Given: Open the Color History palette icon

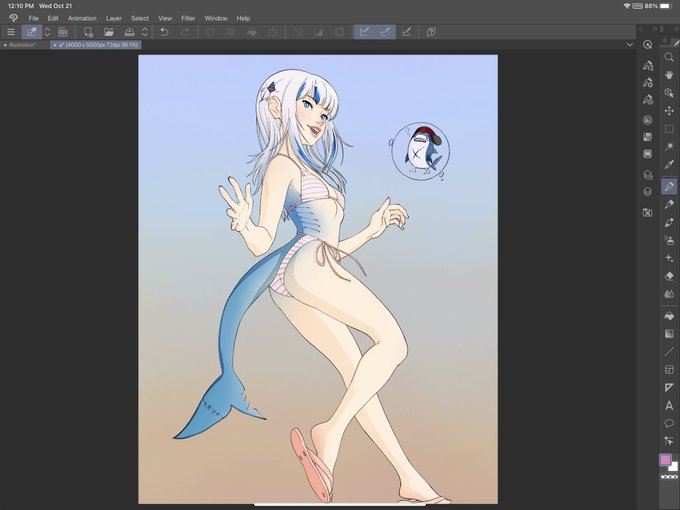Looking at the screenshot, I should coord(647,154).
